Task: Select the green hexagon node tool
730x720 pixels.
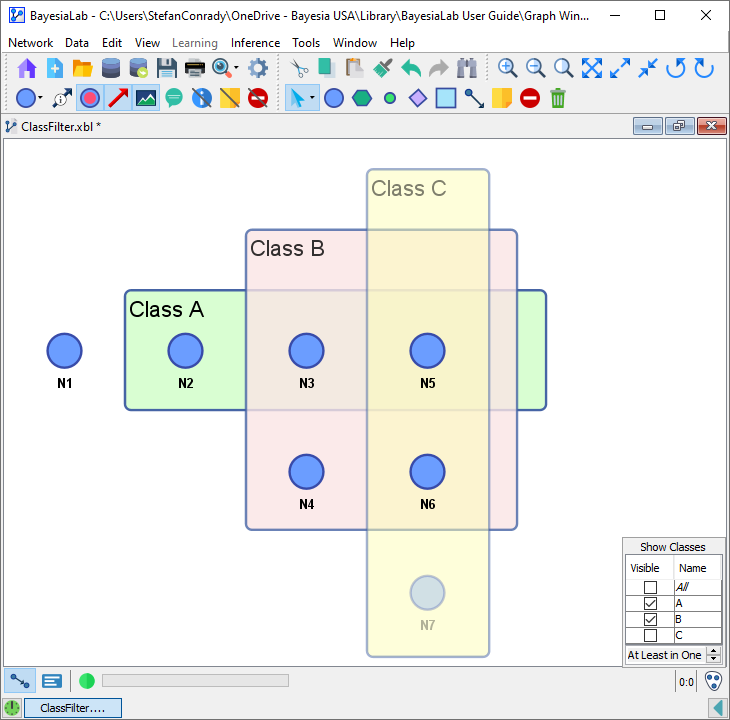Action: click(362, 98)
